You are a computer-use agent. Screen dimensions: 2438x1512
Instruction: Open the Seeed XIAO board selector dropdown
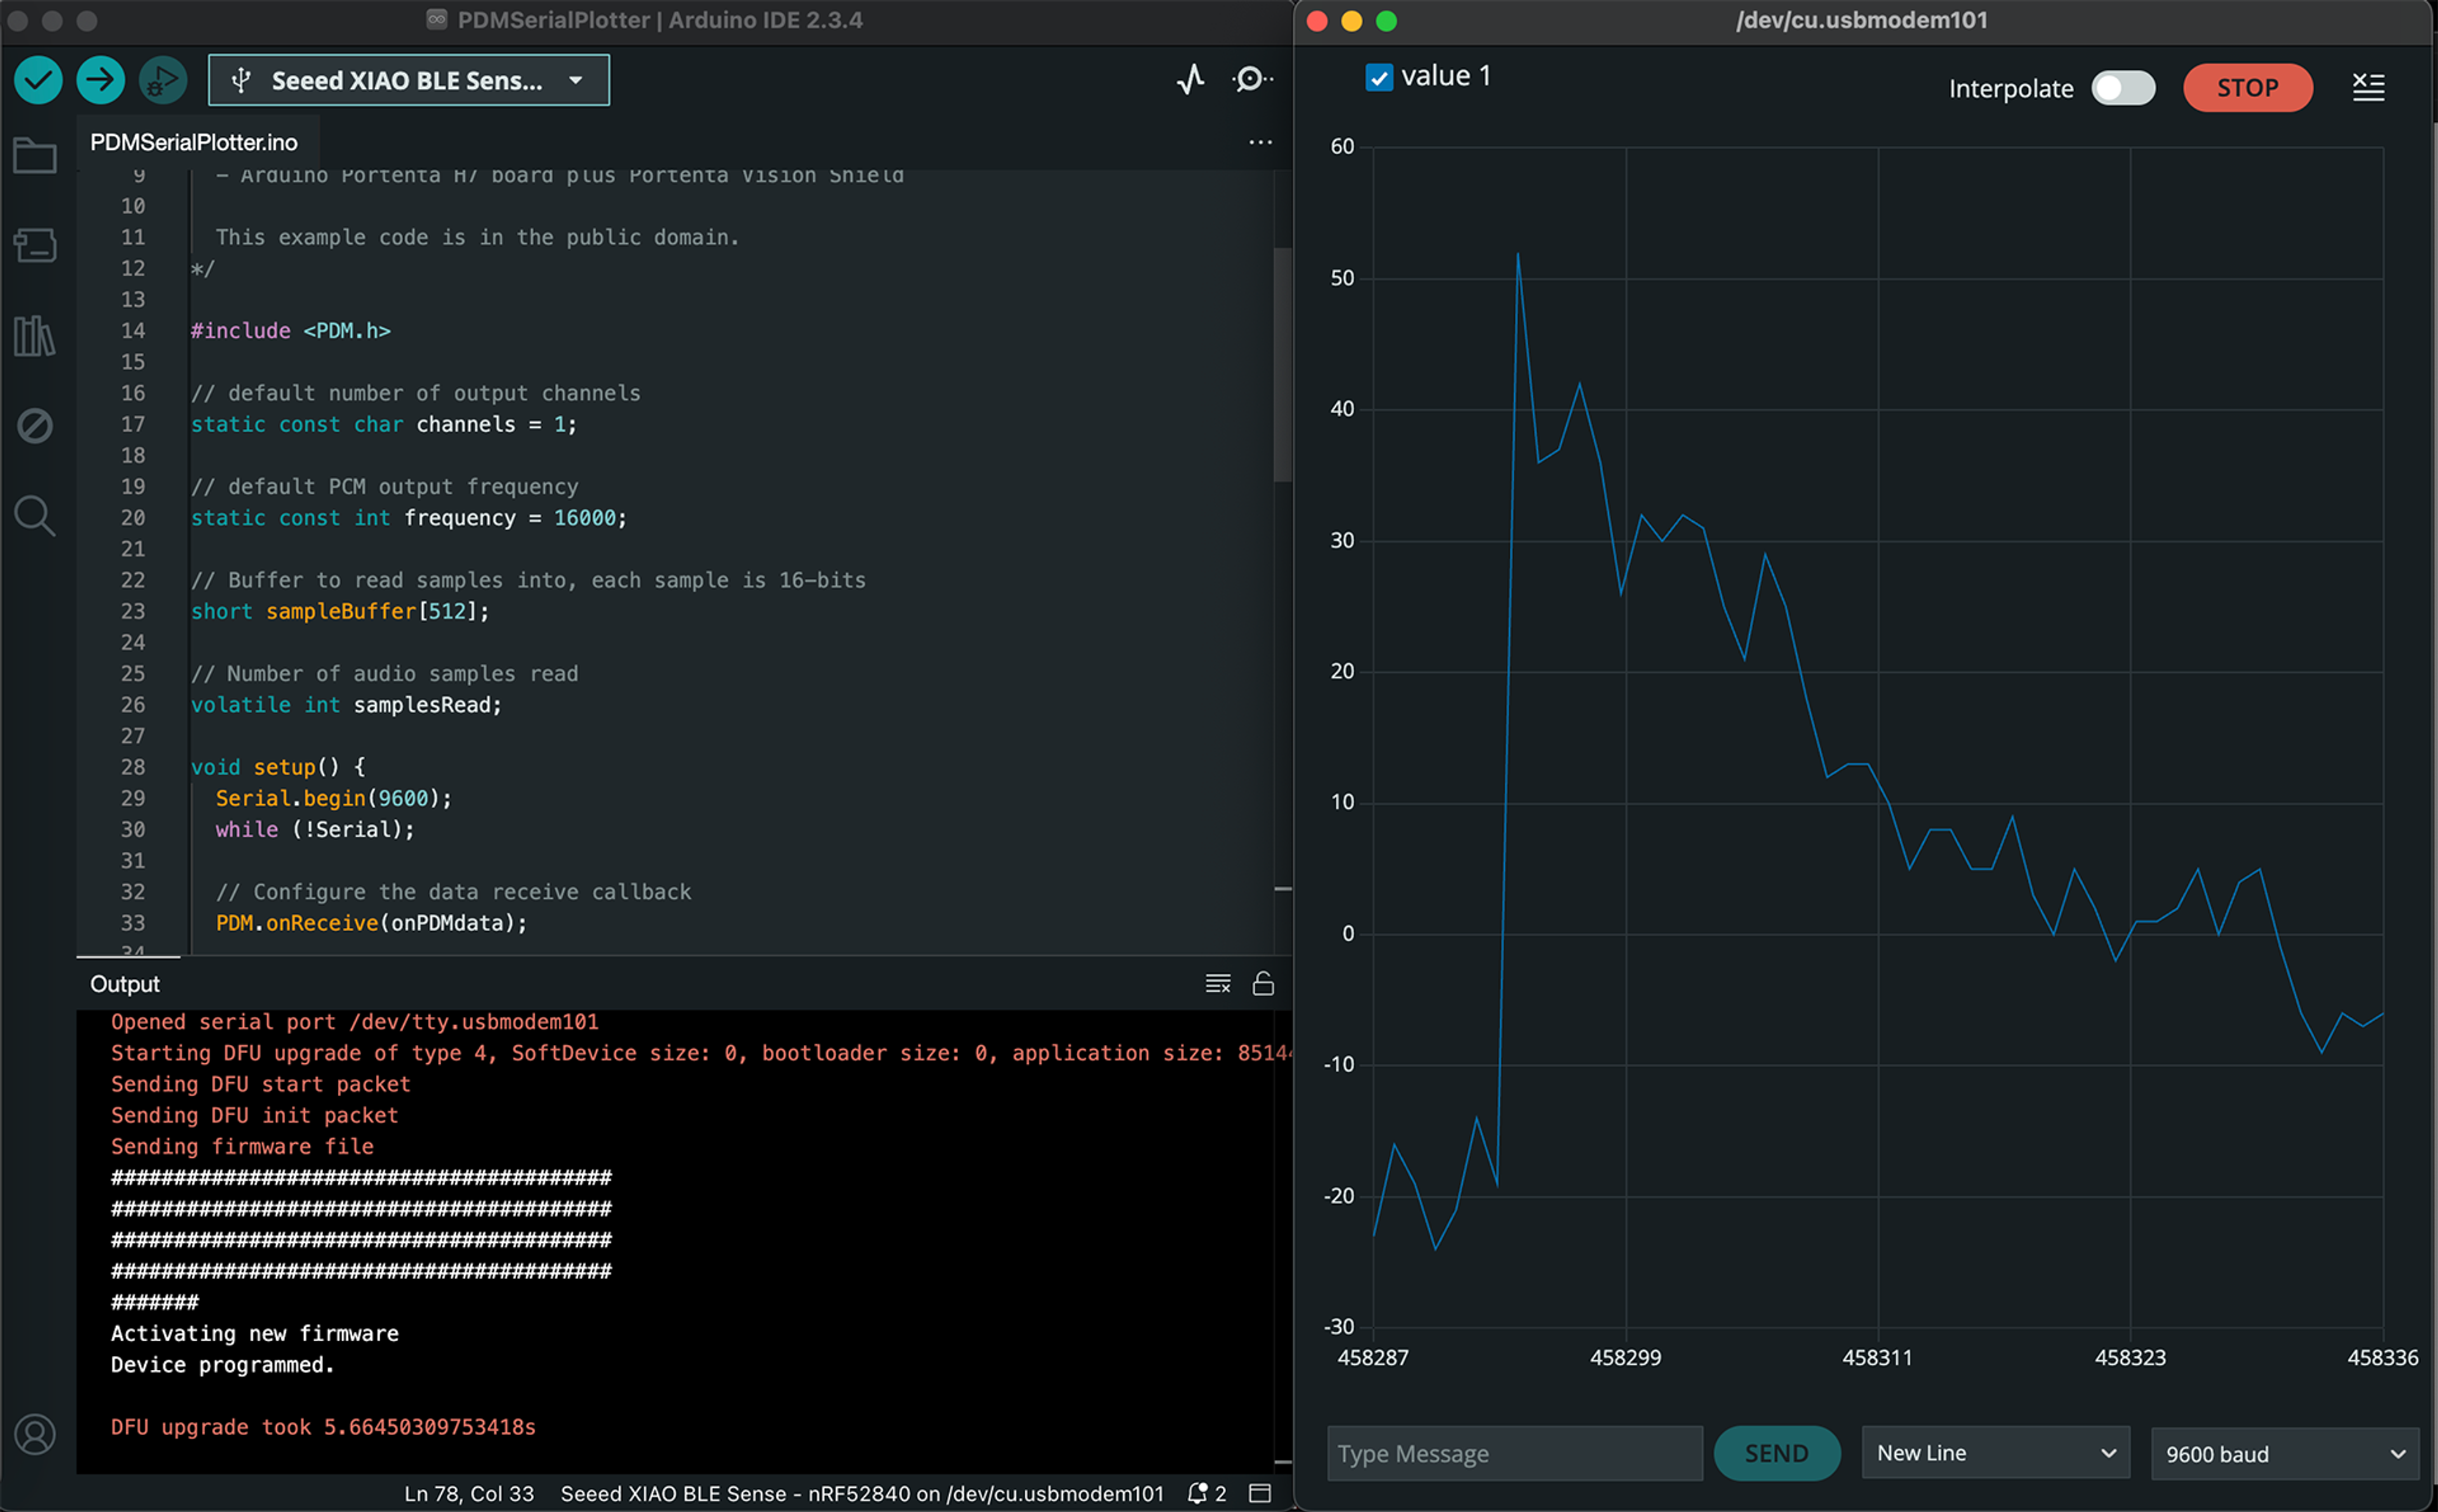pyautogui.click(x=408, y=80)
